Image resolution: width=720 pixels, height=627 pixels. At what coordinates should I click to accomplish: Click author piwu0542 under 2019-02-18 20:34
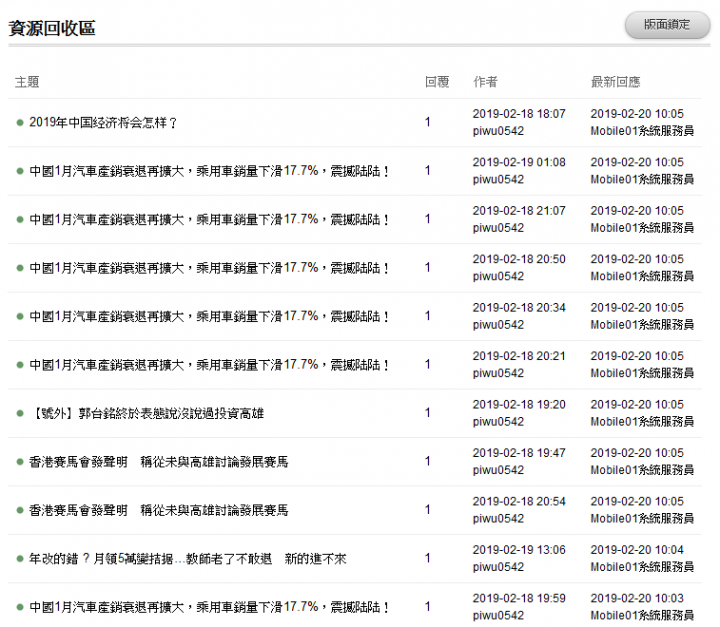(498, 325)
